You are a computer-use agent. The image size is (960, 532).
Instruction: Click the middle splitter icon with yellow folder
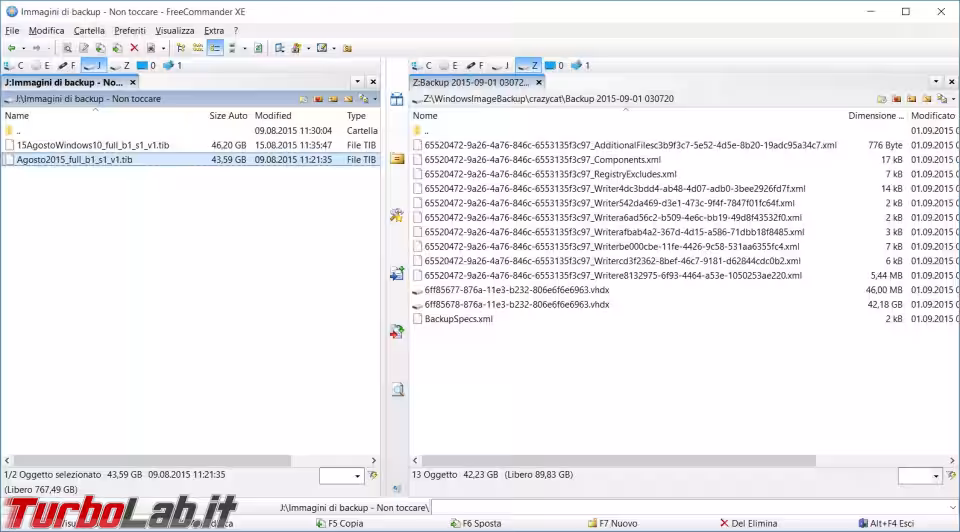pos(397,159)
